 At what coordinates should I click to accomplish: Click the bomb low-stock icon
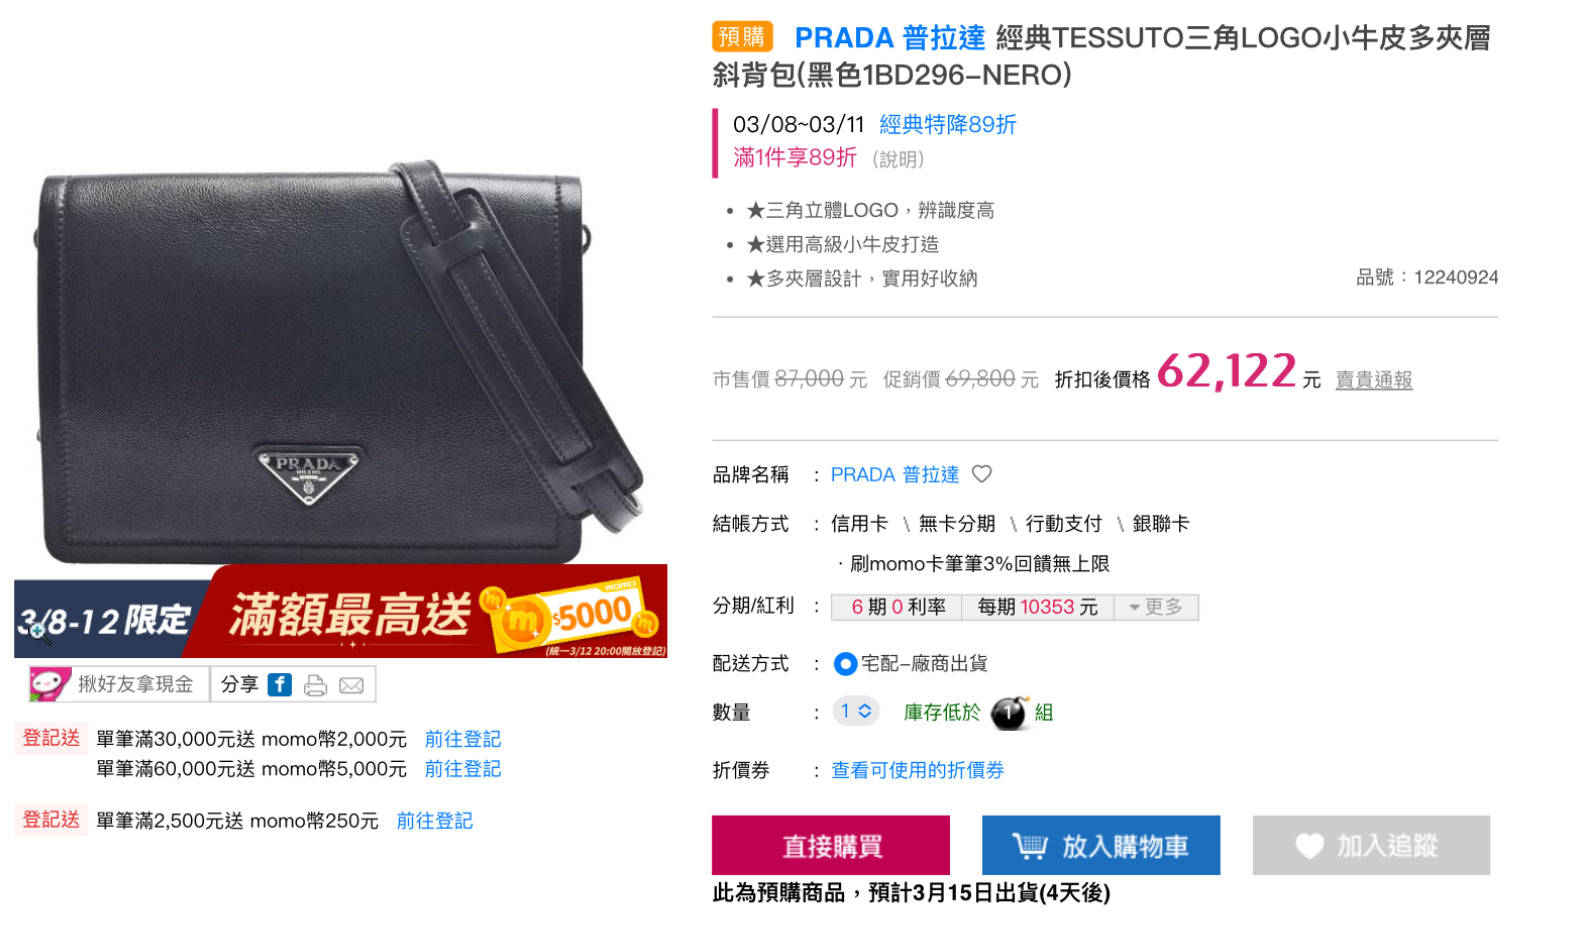tap(1008, 712)
